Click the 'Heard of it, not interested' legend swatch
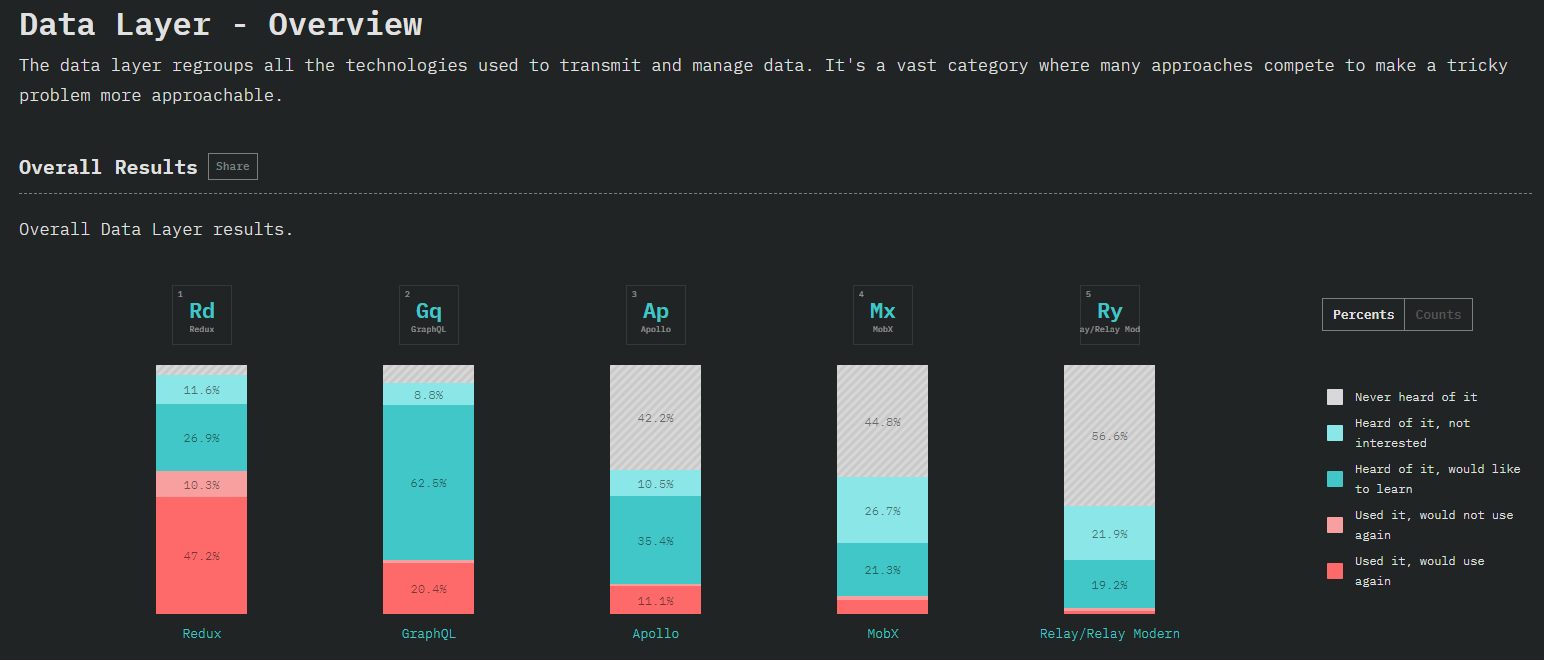This screenshot has width=1544, height=660. [1335, 433]
